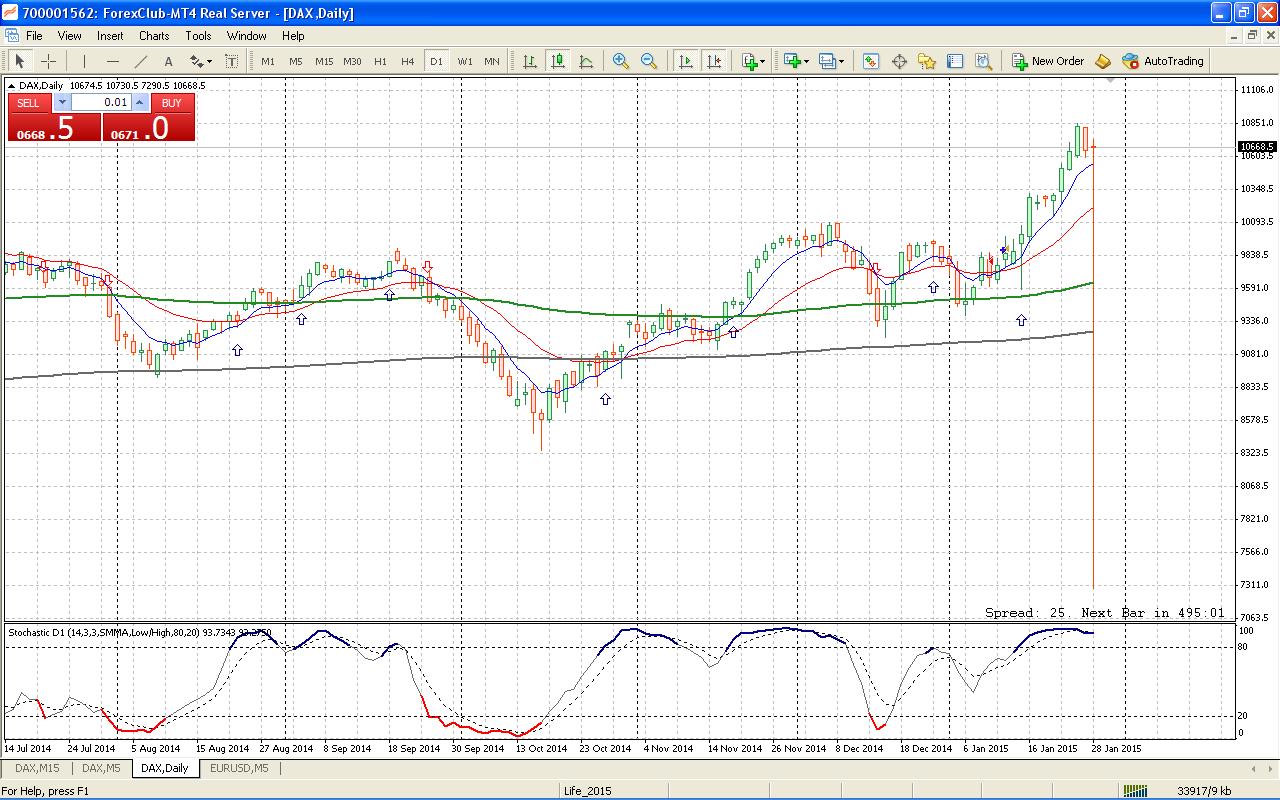The width and height of the screenshot is (1280, 800).
Task: Open the Window menu
Action: [246, 35]
